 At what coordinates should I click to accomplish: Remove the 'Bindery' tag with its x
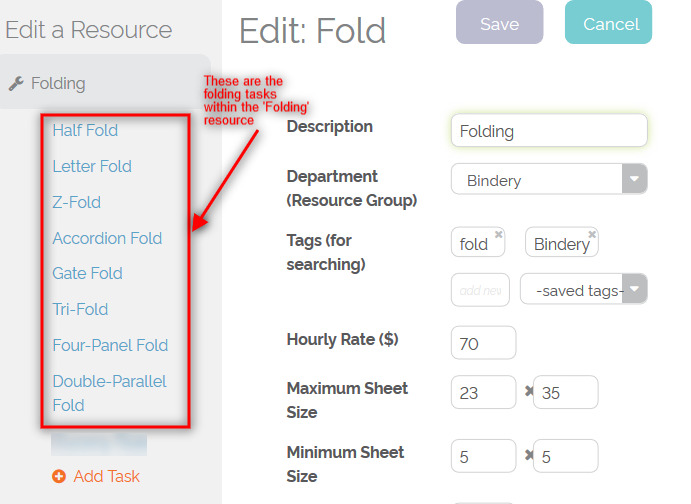[x=592, y=235]
